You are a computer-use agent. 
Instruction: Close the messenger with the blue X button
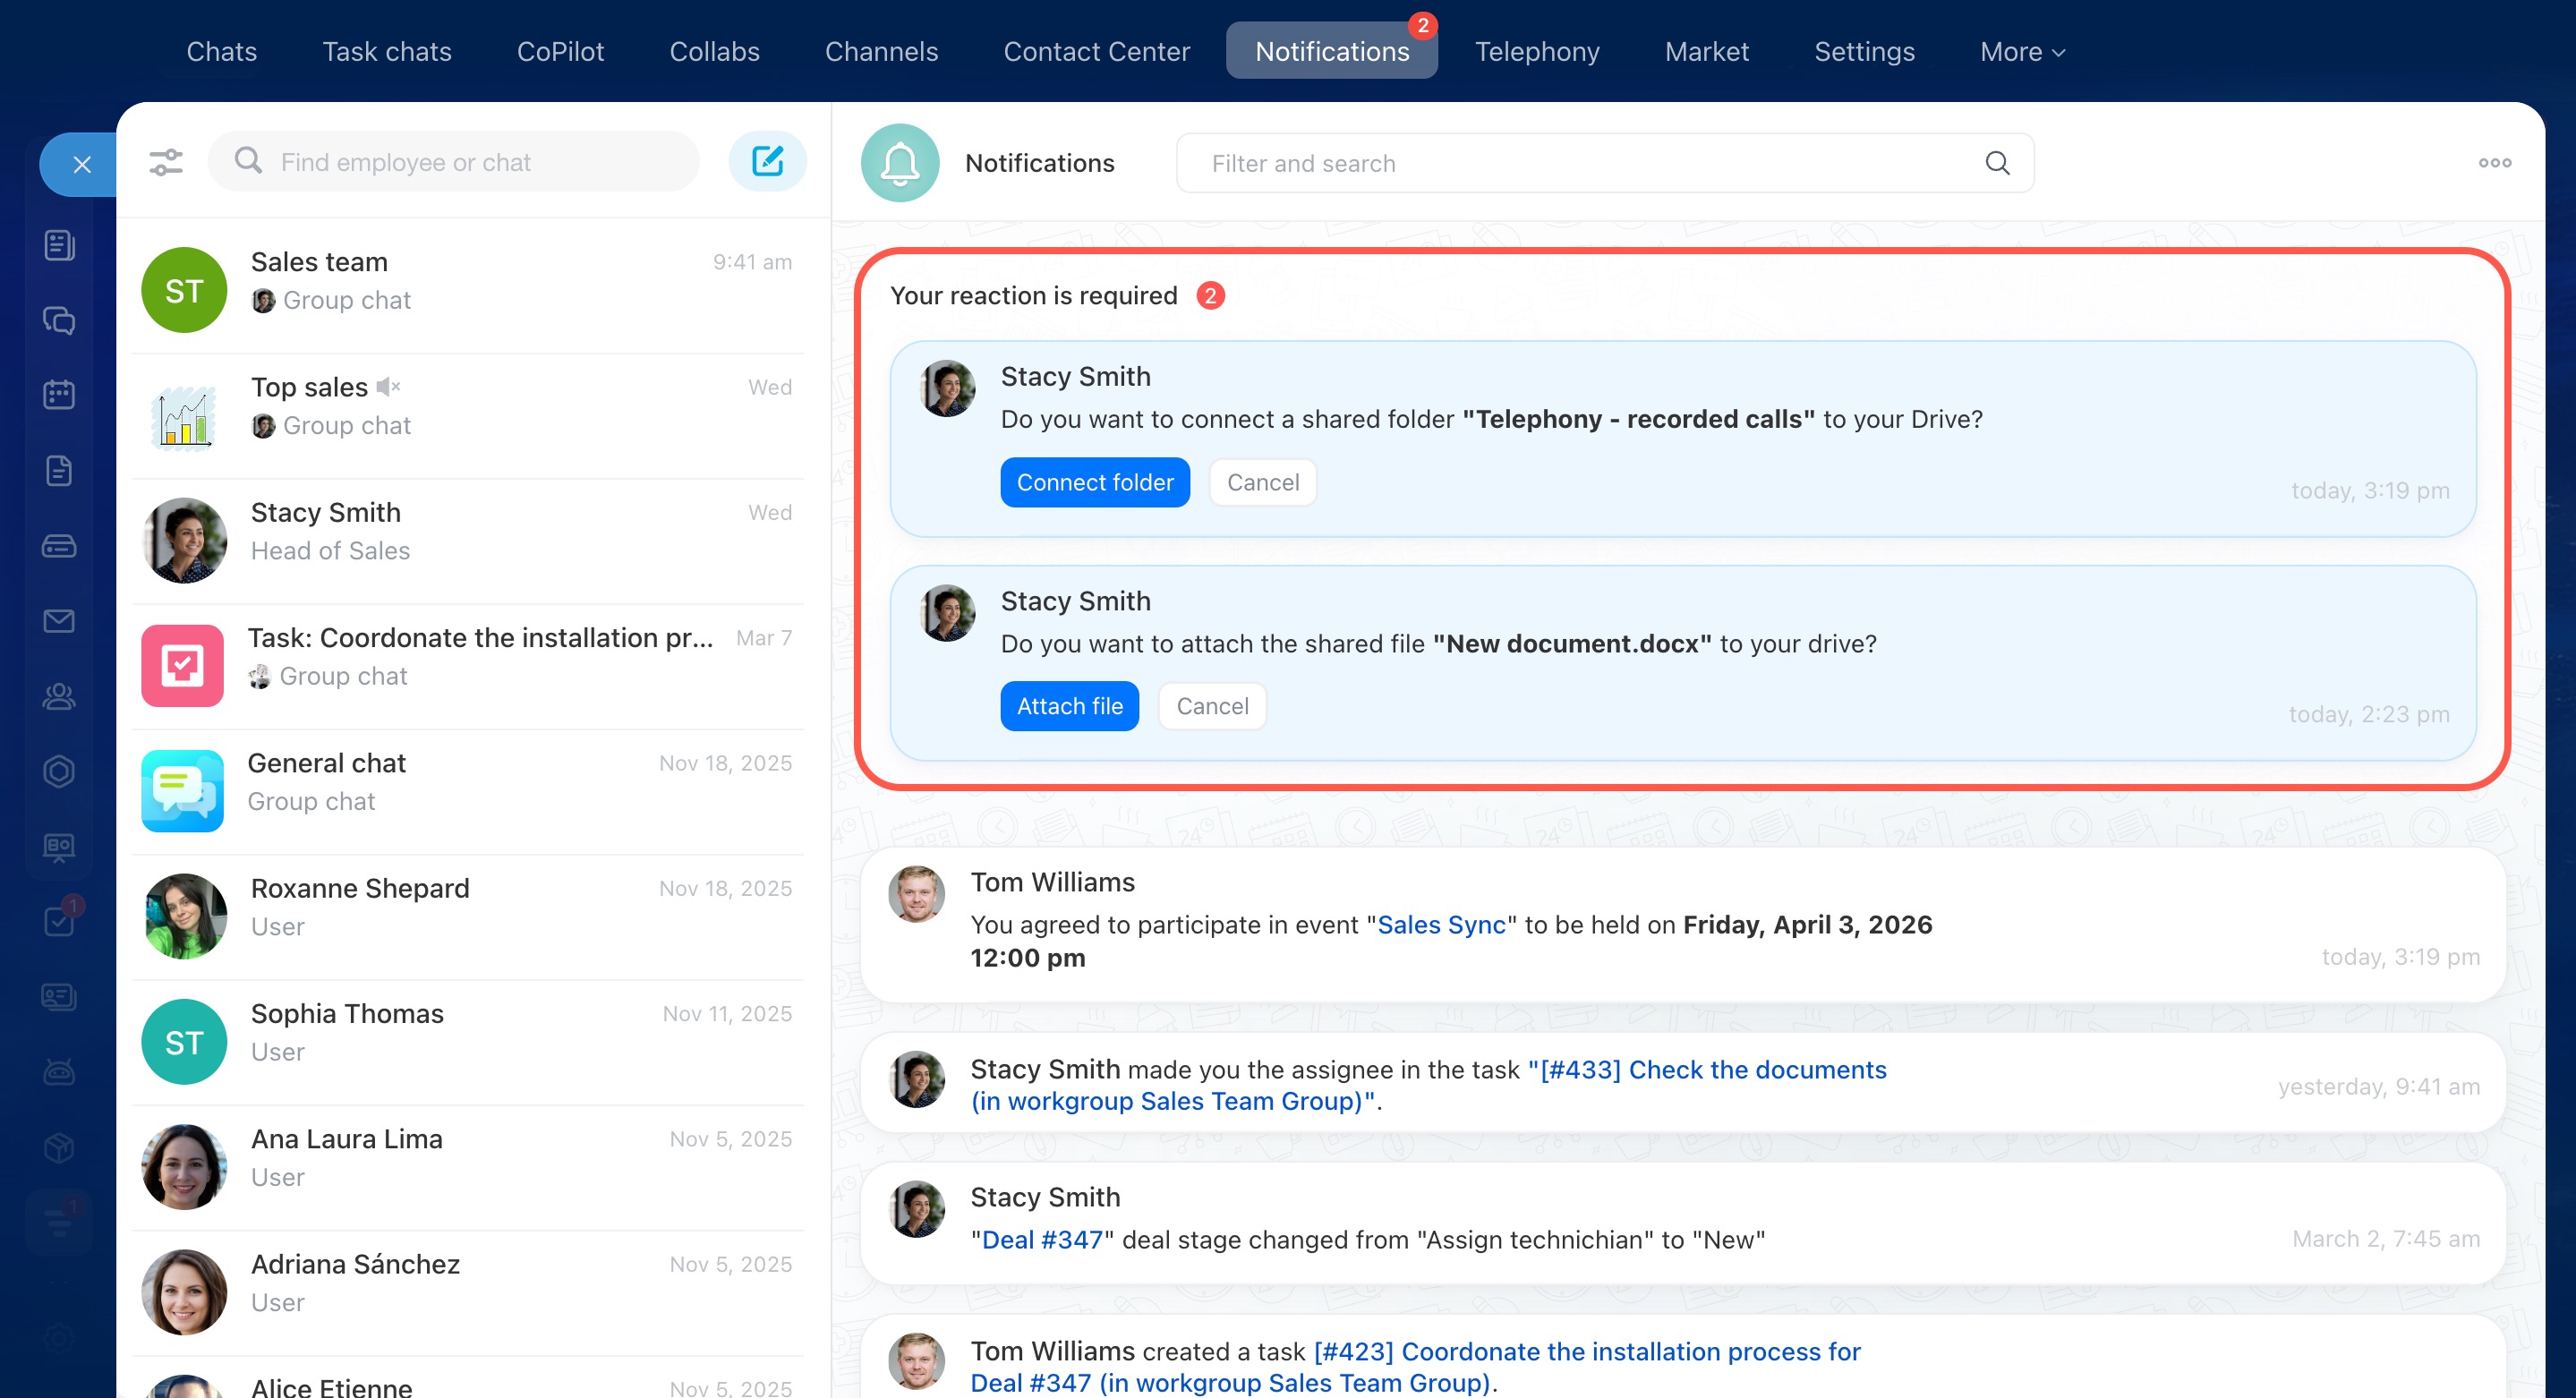click(x=82, y=164)
